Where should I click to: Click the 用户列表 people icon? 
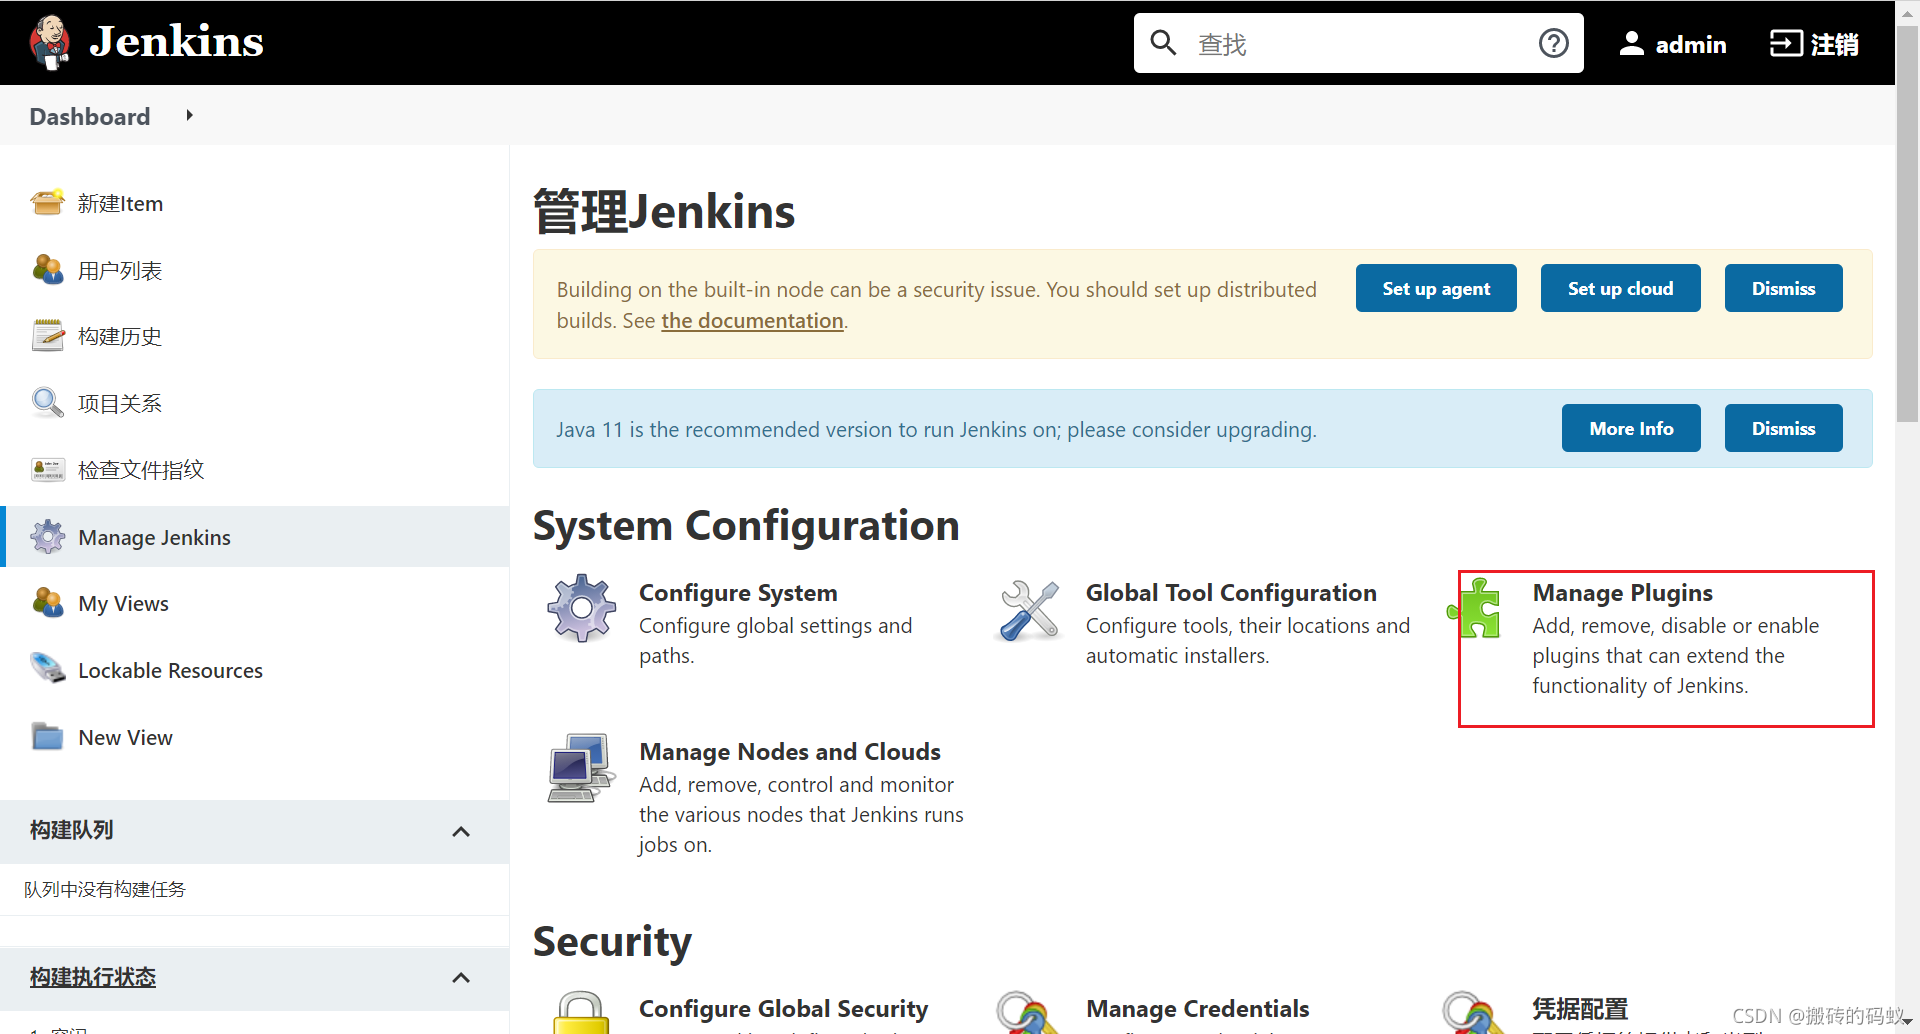[x=47, y=270]
